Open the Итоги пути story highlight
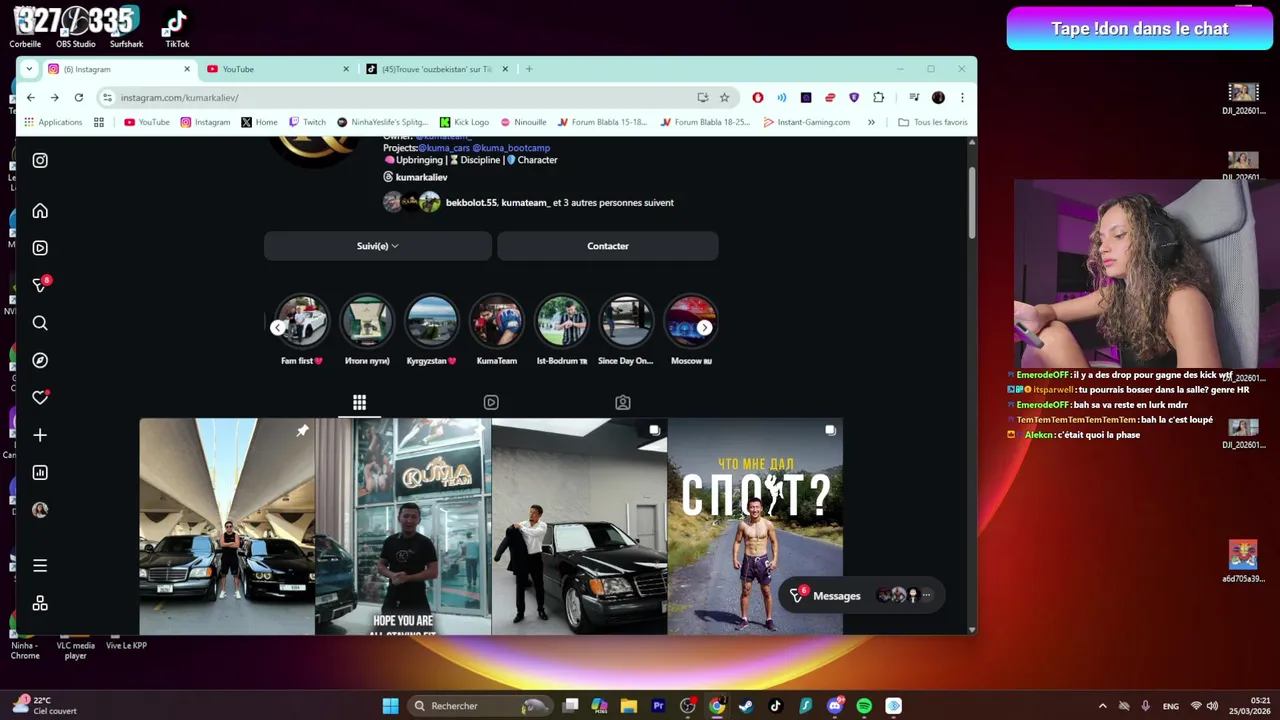The height and width of the screenshot is (720, 1280). (x=367, y=322)
